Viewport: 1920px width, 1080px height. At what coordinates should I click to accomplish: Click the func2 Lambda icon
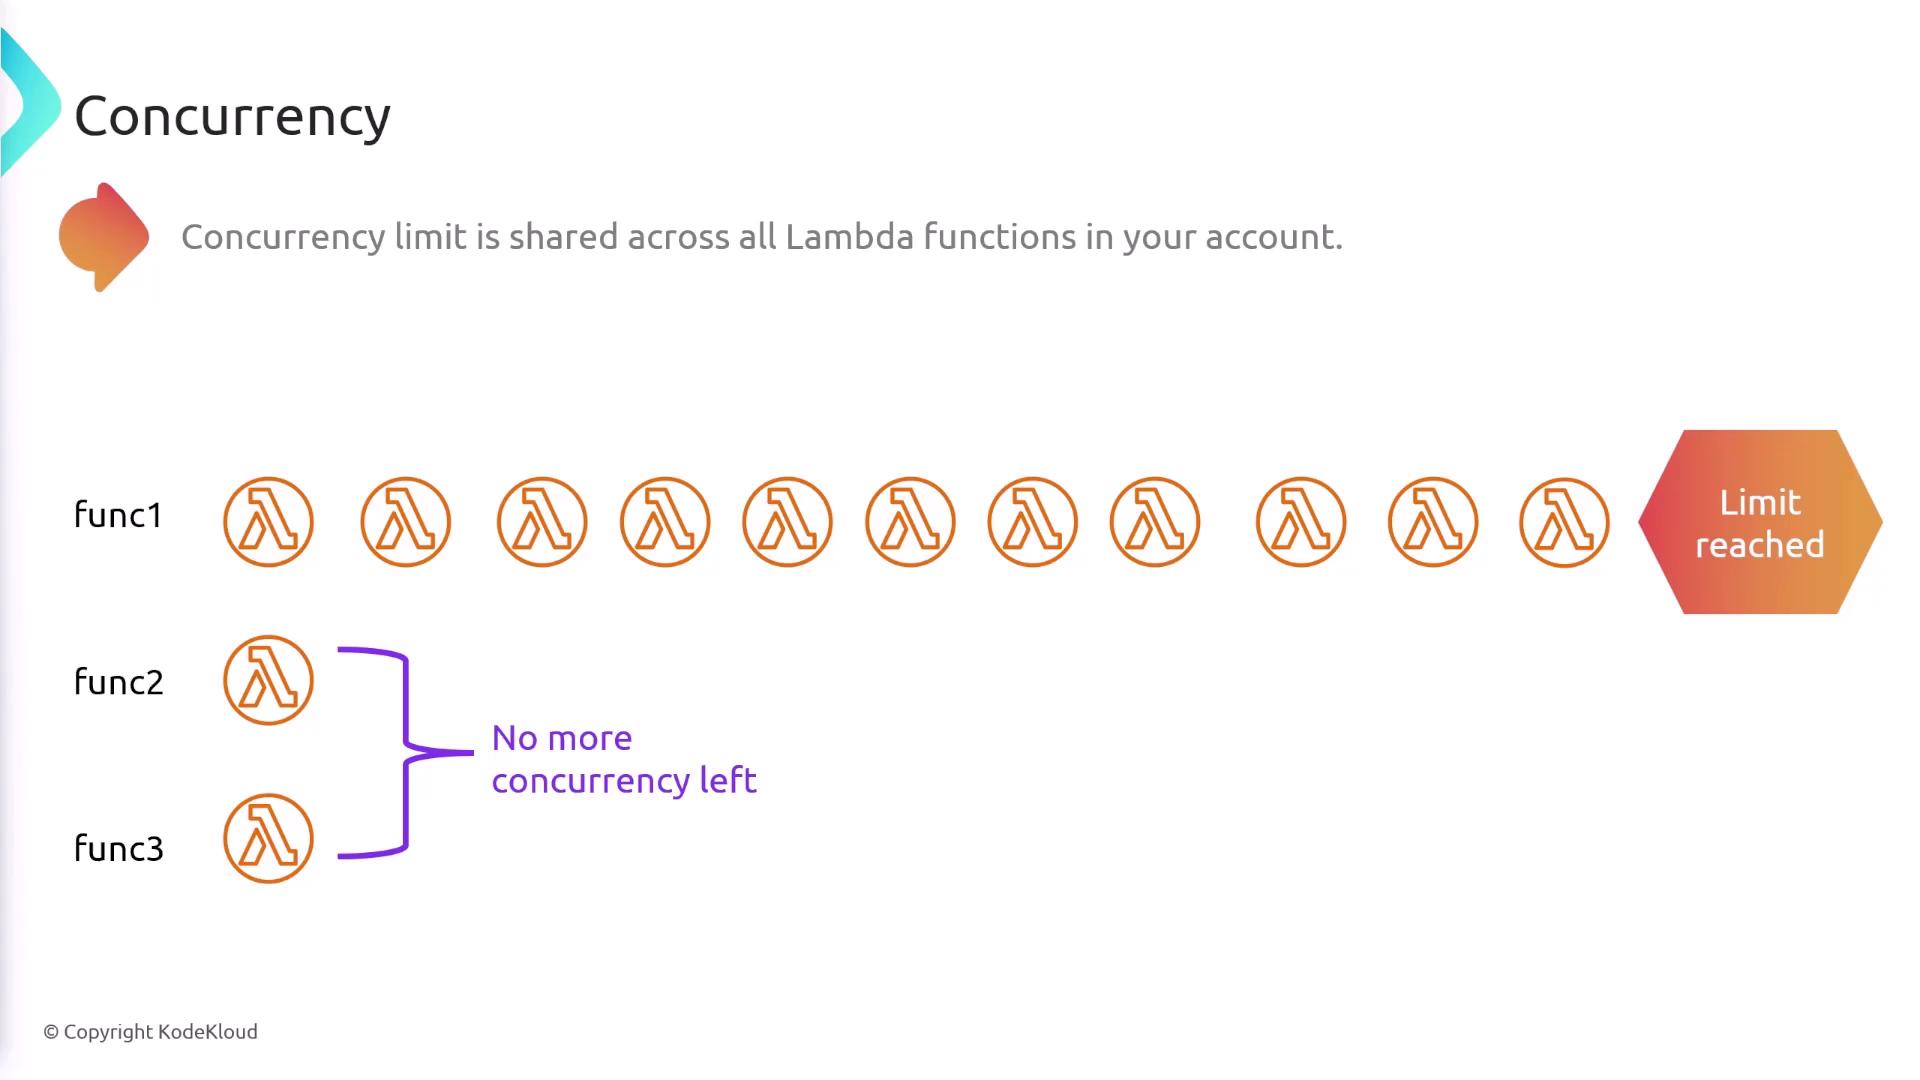(x=268, y=680)
